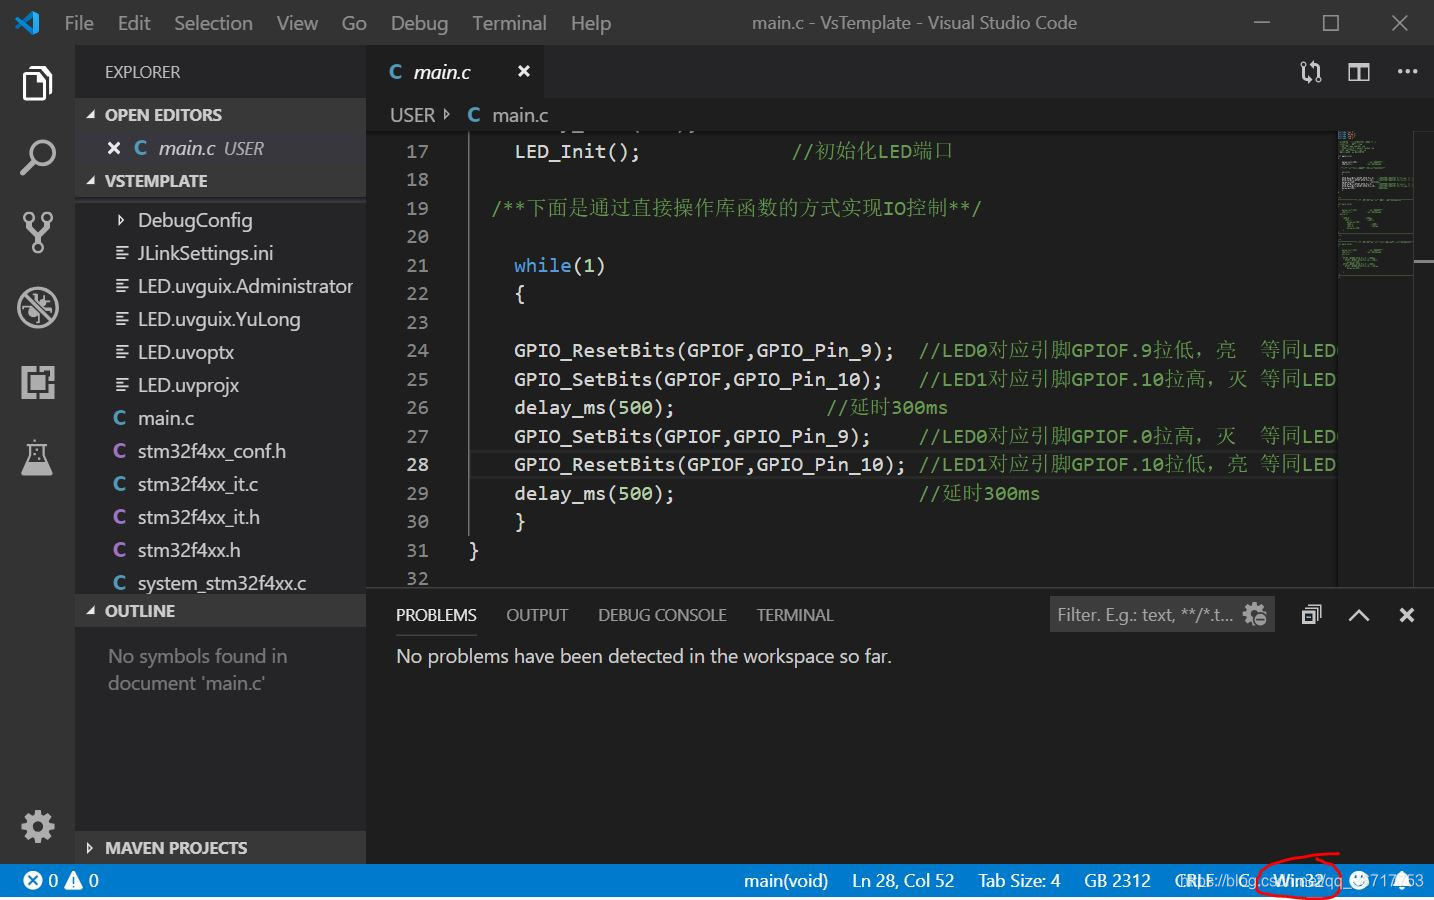Image resolution: width=1434 pixels, height=900 pixels.
Task: Click the VS Code logo icon
Action: [x=27, y=22]
